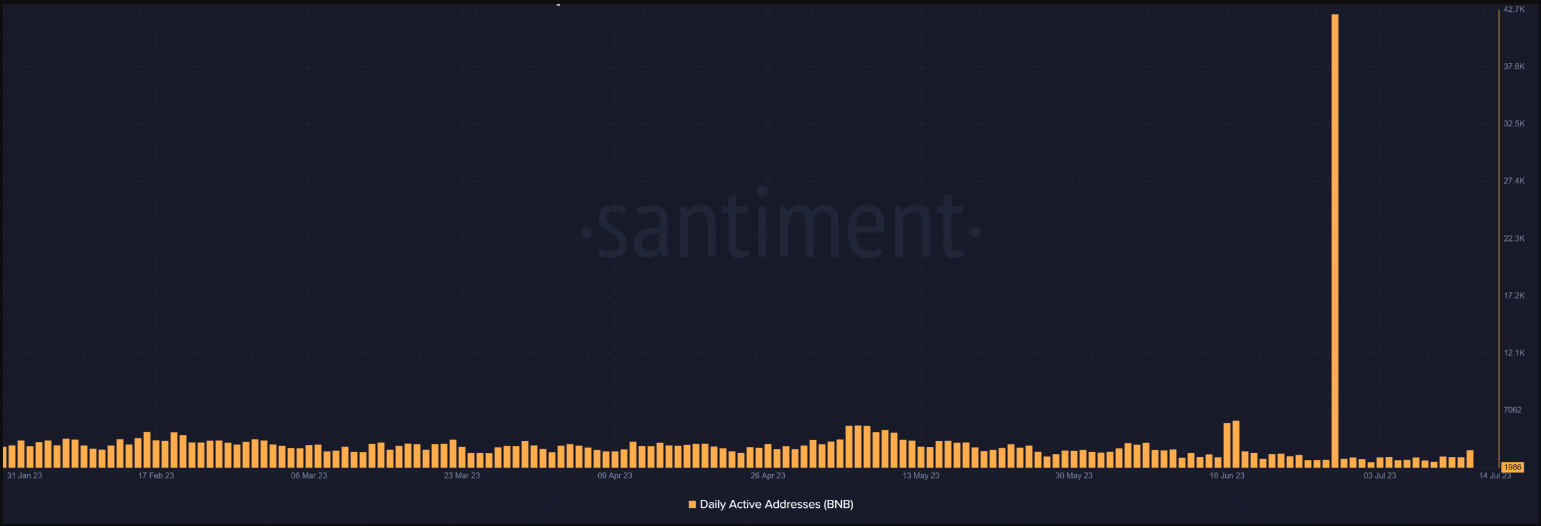Click the 32.5K y-axis label
Viewport: 1541px width, 526px height.
coord(1513,123)
